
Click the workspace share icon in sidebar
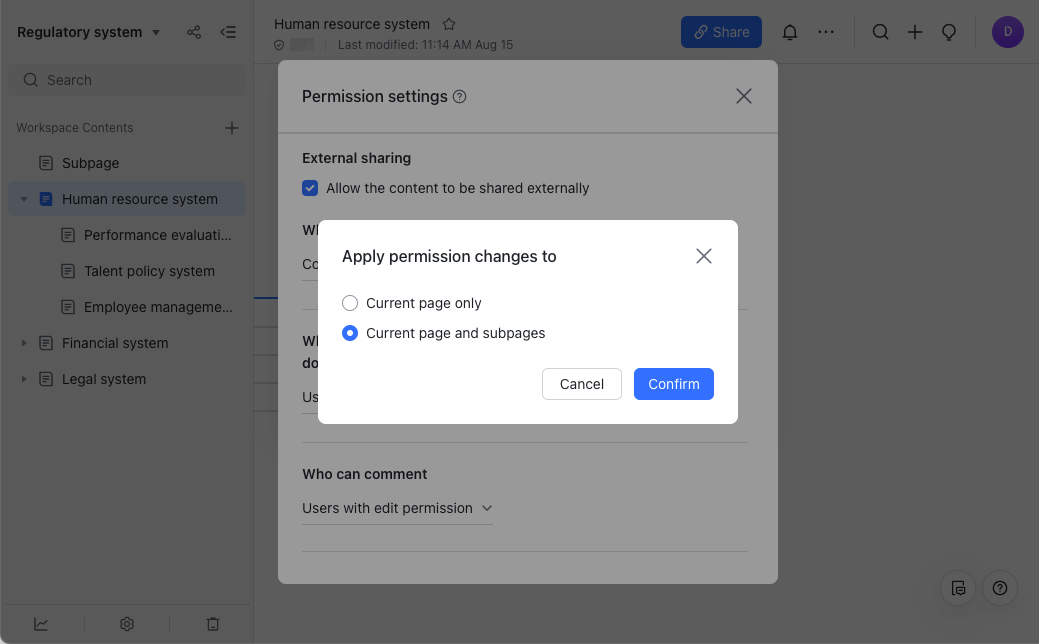click(x=194, y=32)
